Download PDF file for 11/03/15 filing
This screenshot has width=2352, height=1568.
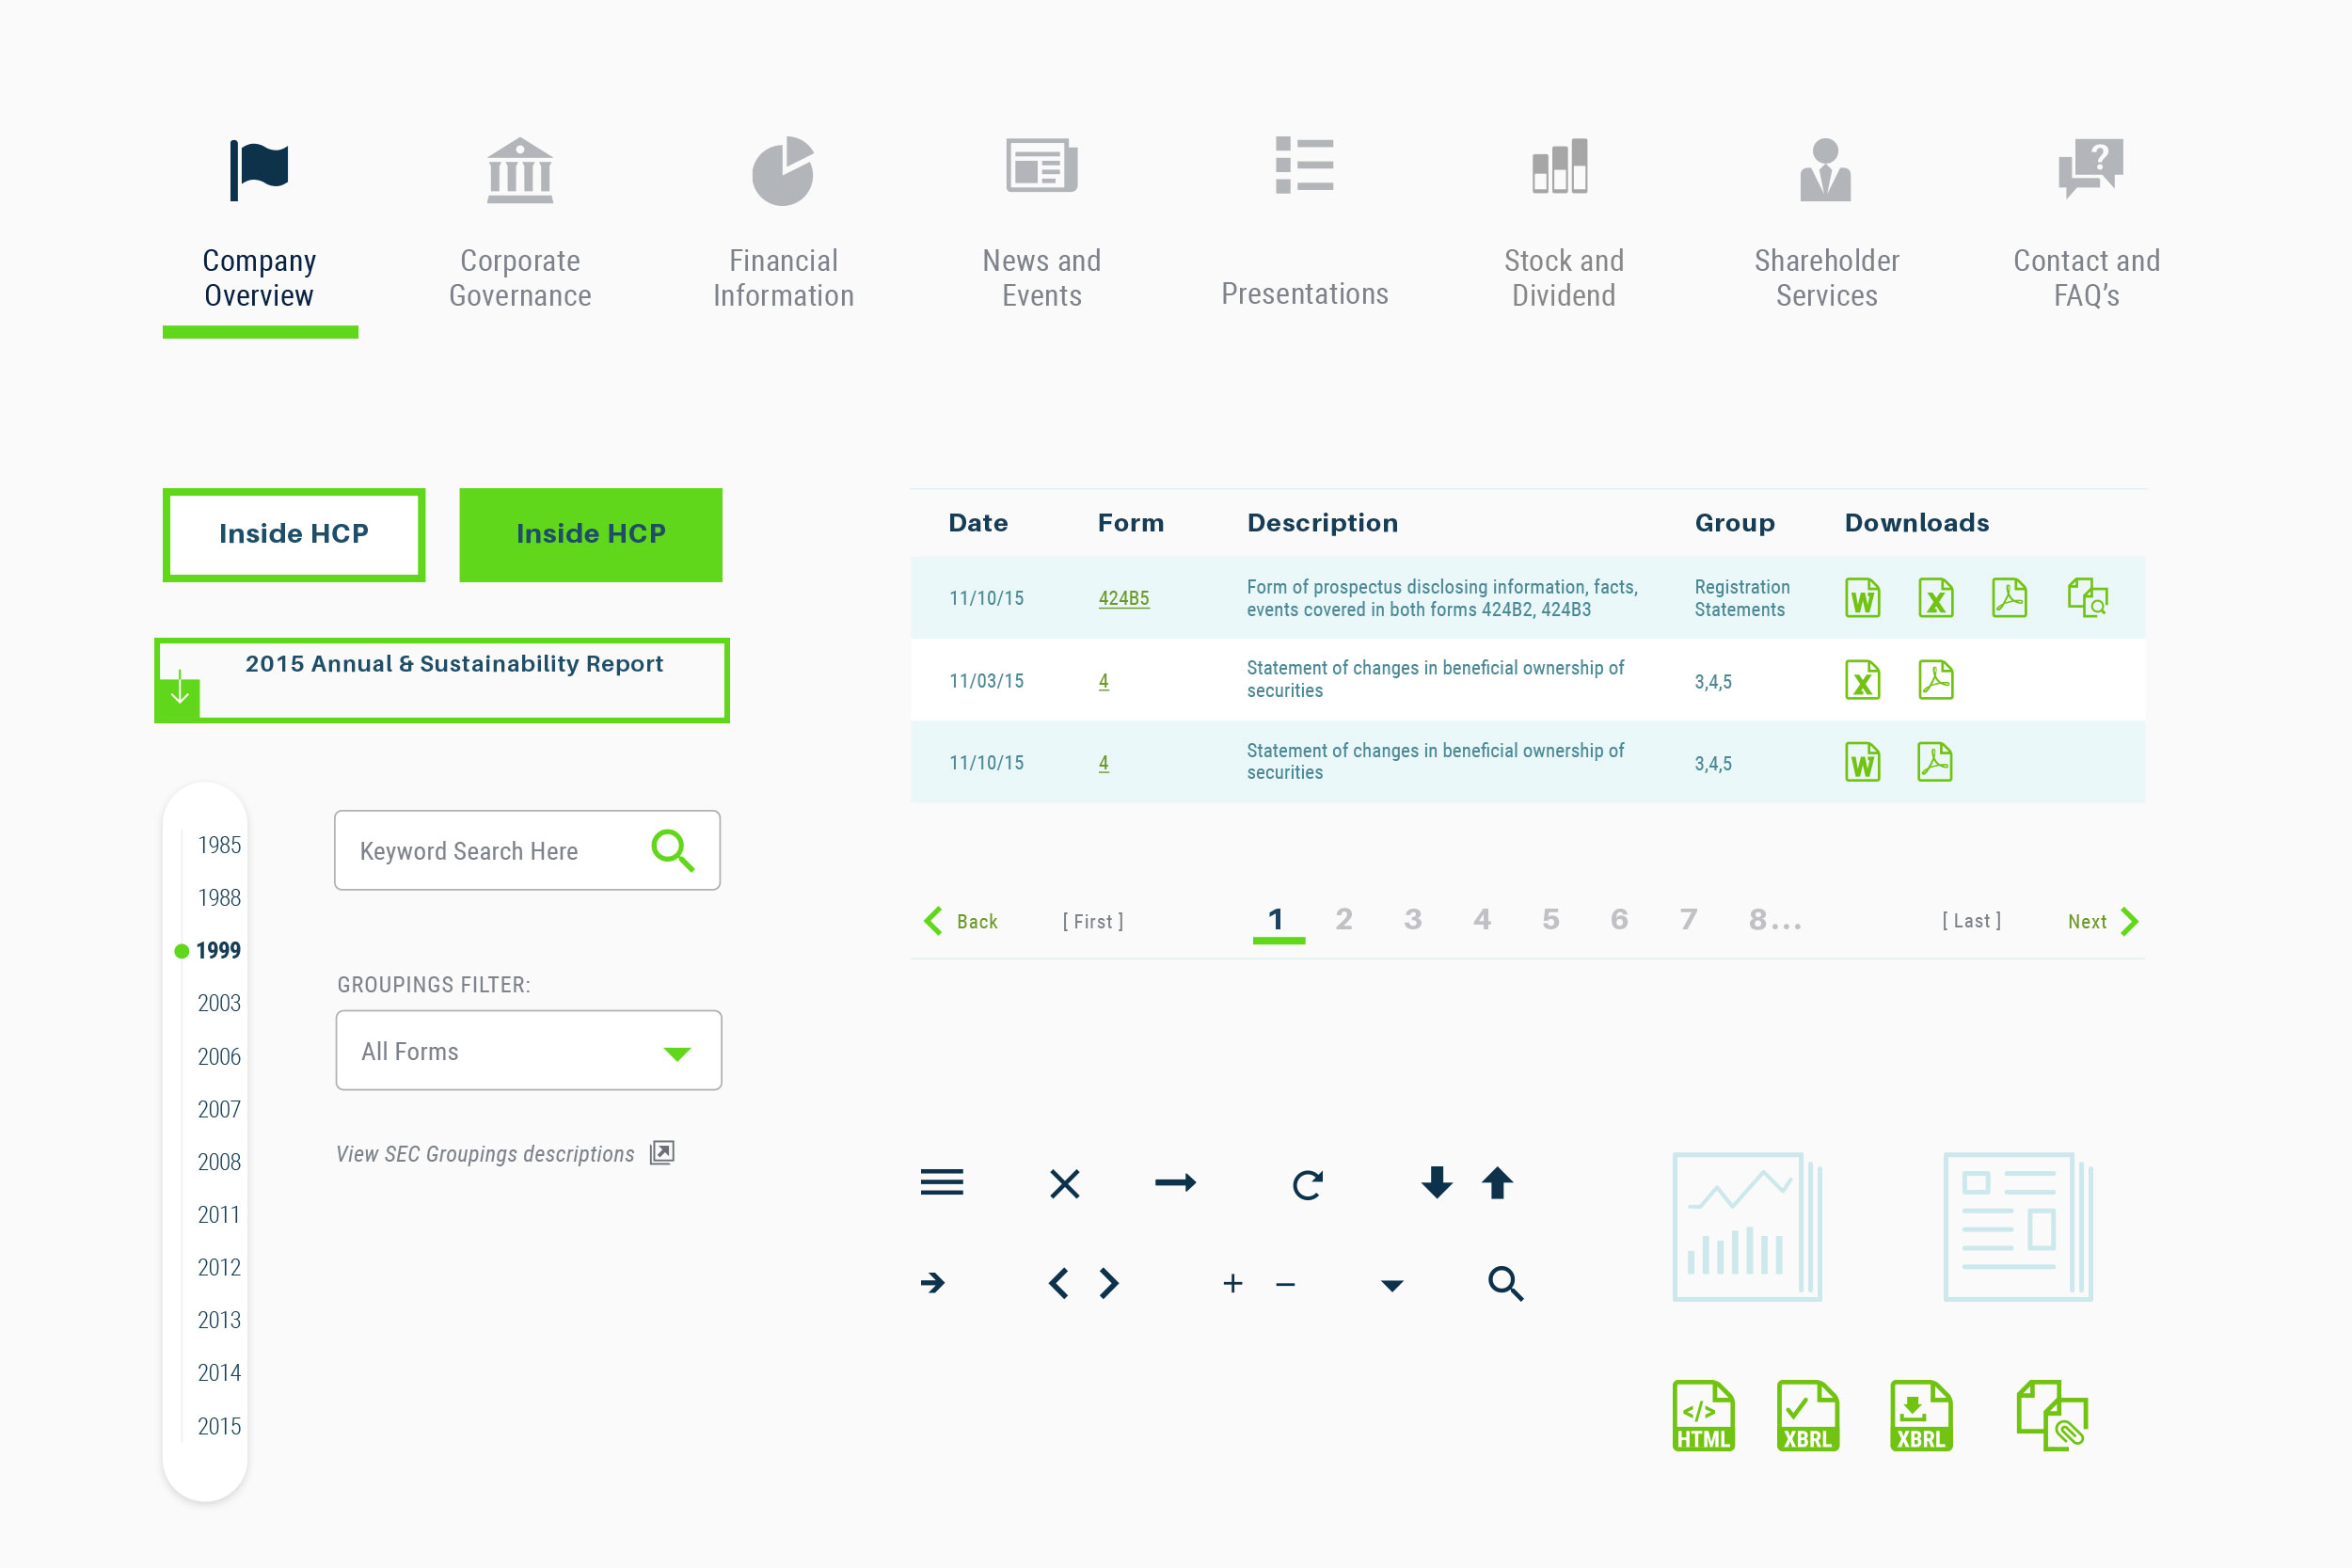tap(1936, 680)
